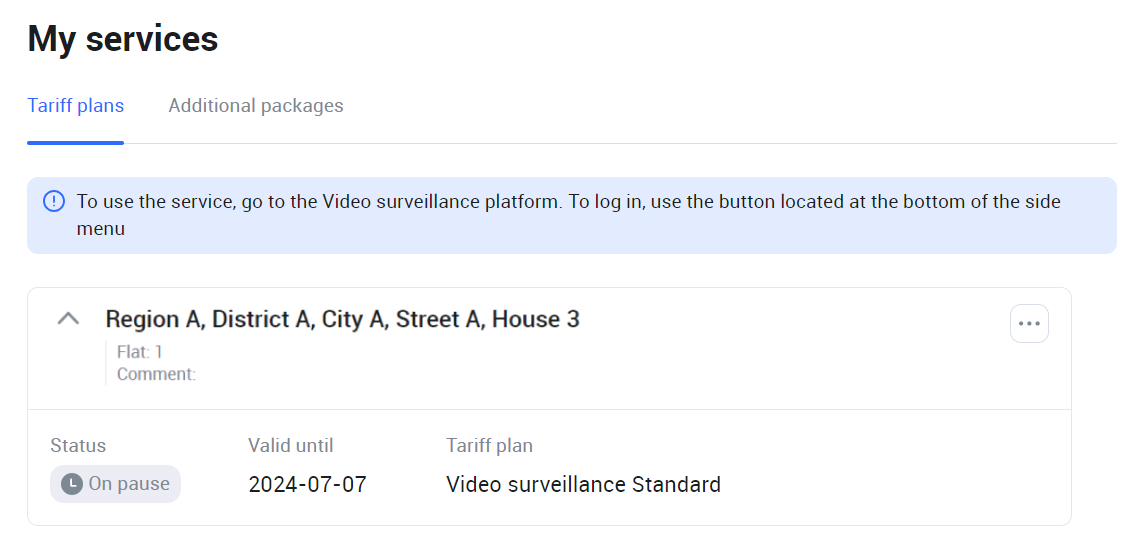Switch to the Additional packages tab

tap(255, 106)
